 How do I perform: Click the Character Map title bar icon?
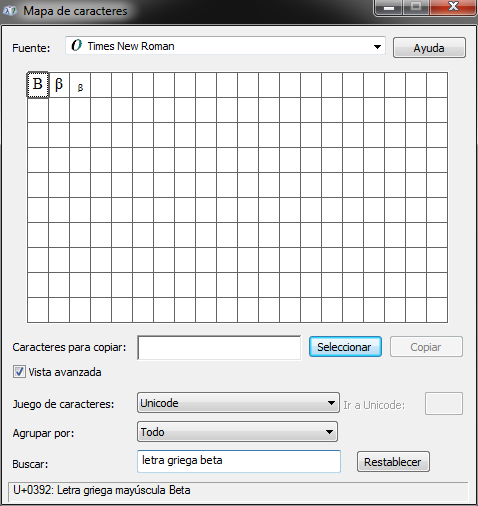pos(10,11)
